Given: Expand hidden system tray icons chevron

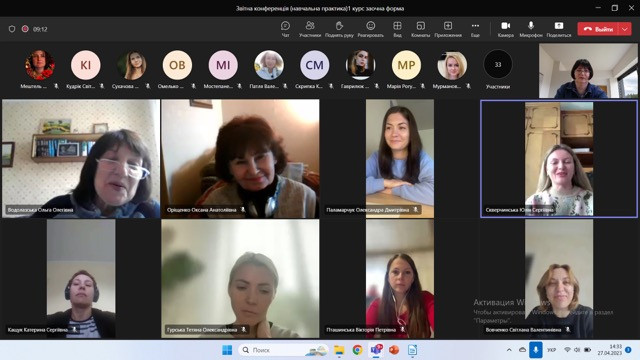Looking at the screenshot, I should click(509, 350).
